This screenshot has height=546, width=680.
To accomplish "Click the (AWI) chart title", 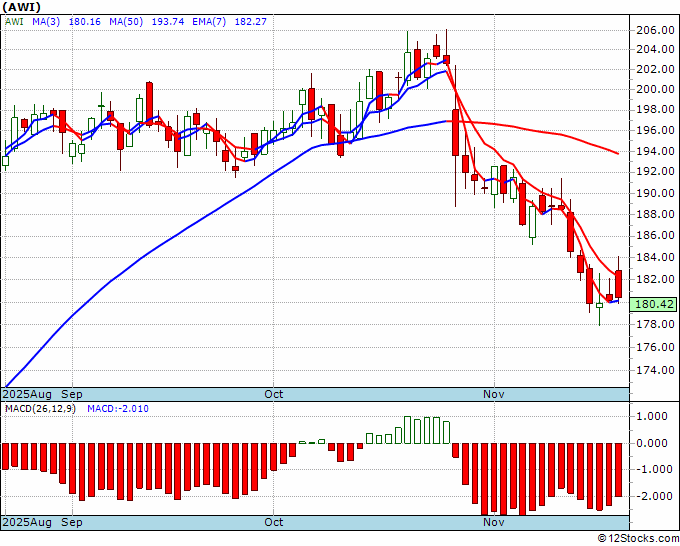I will (x=21, y=7).
